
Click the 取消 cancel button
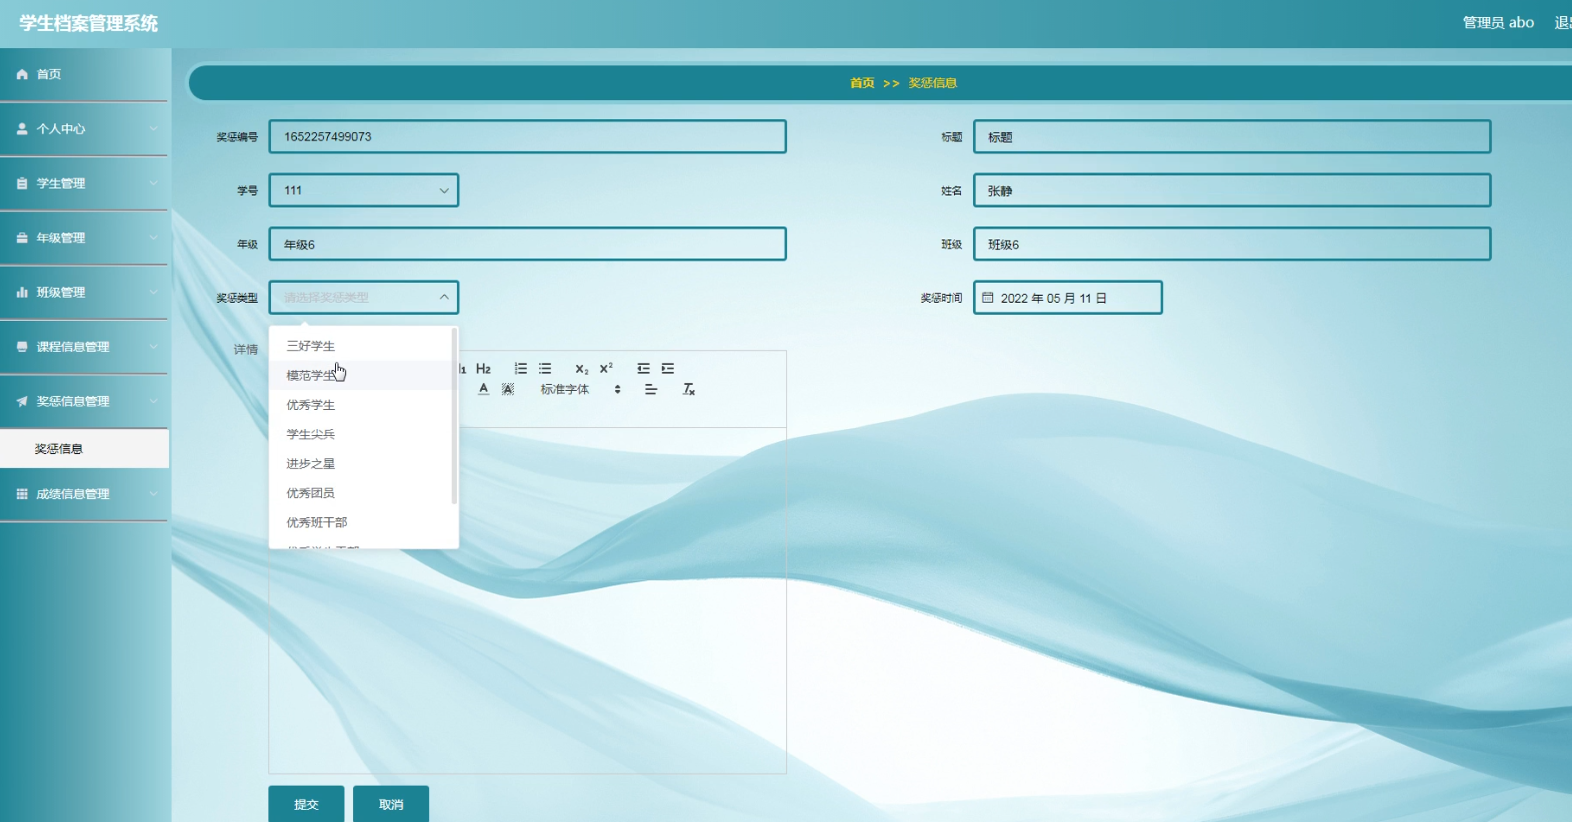(x=391, y=804)
